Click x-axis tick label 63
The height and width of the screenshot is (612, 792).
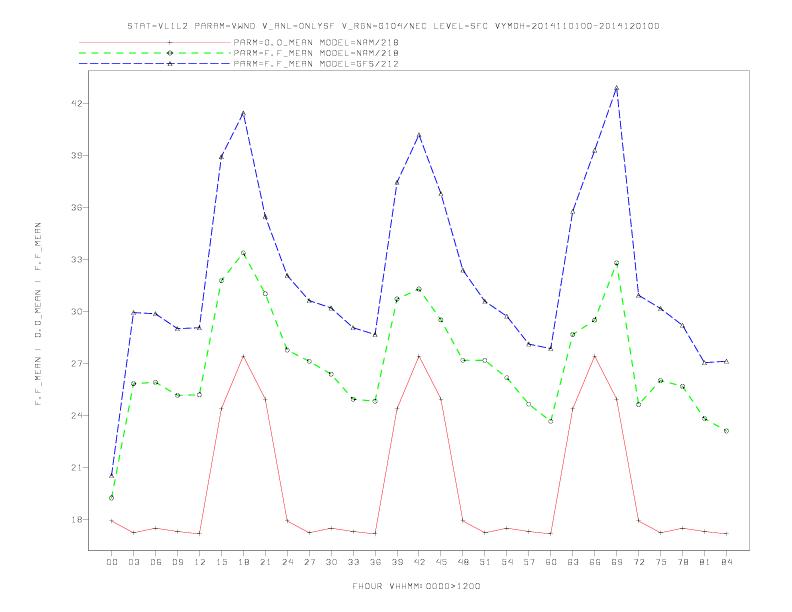[573, 562]
